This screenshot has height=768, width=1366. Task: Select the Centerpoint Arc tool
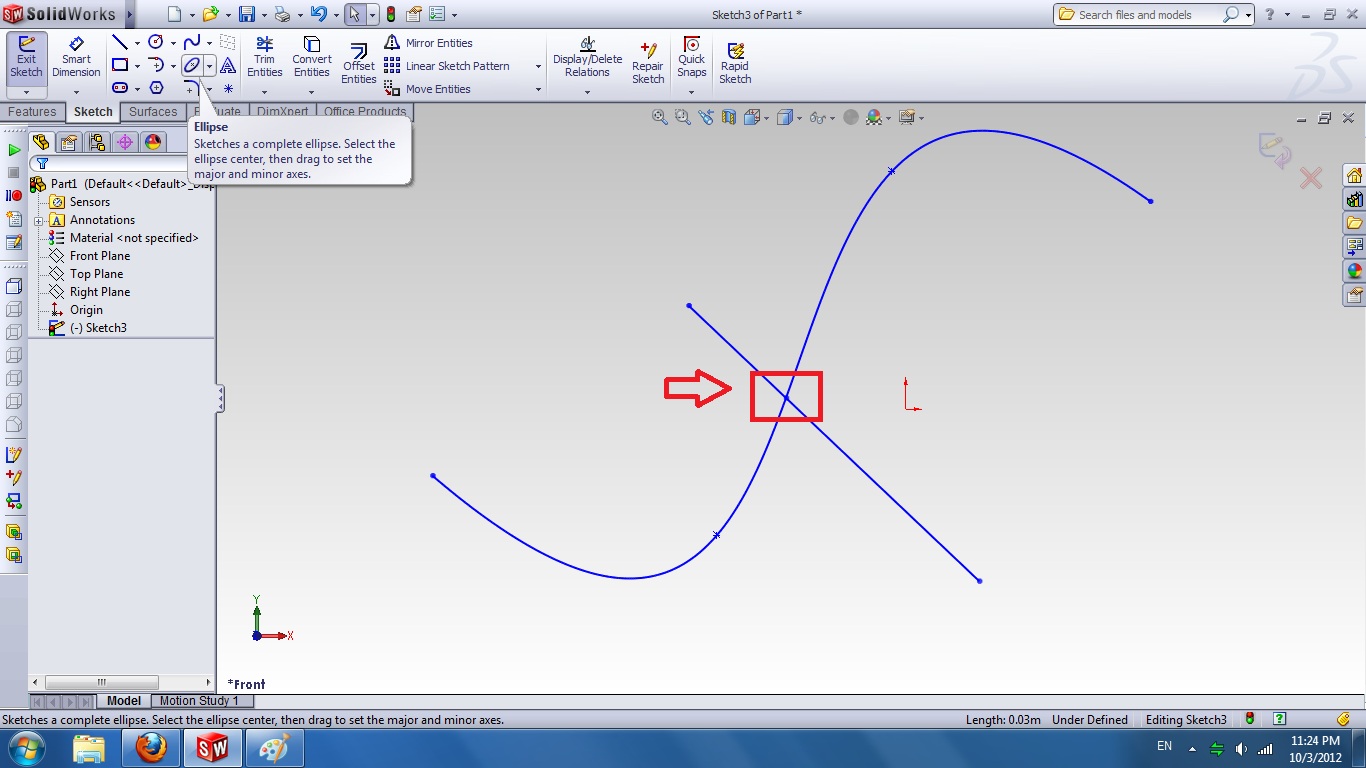coord(156,65)
